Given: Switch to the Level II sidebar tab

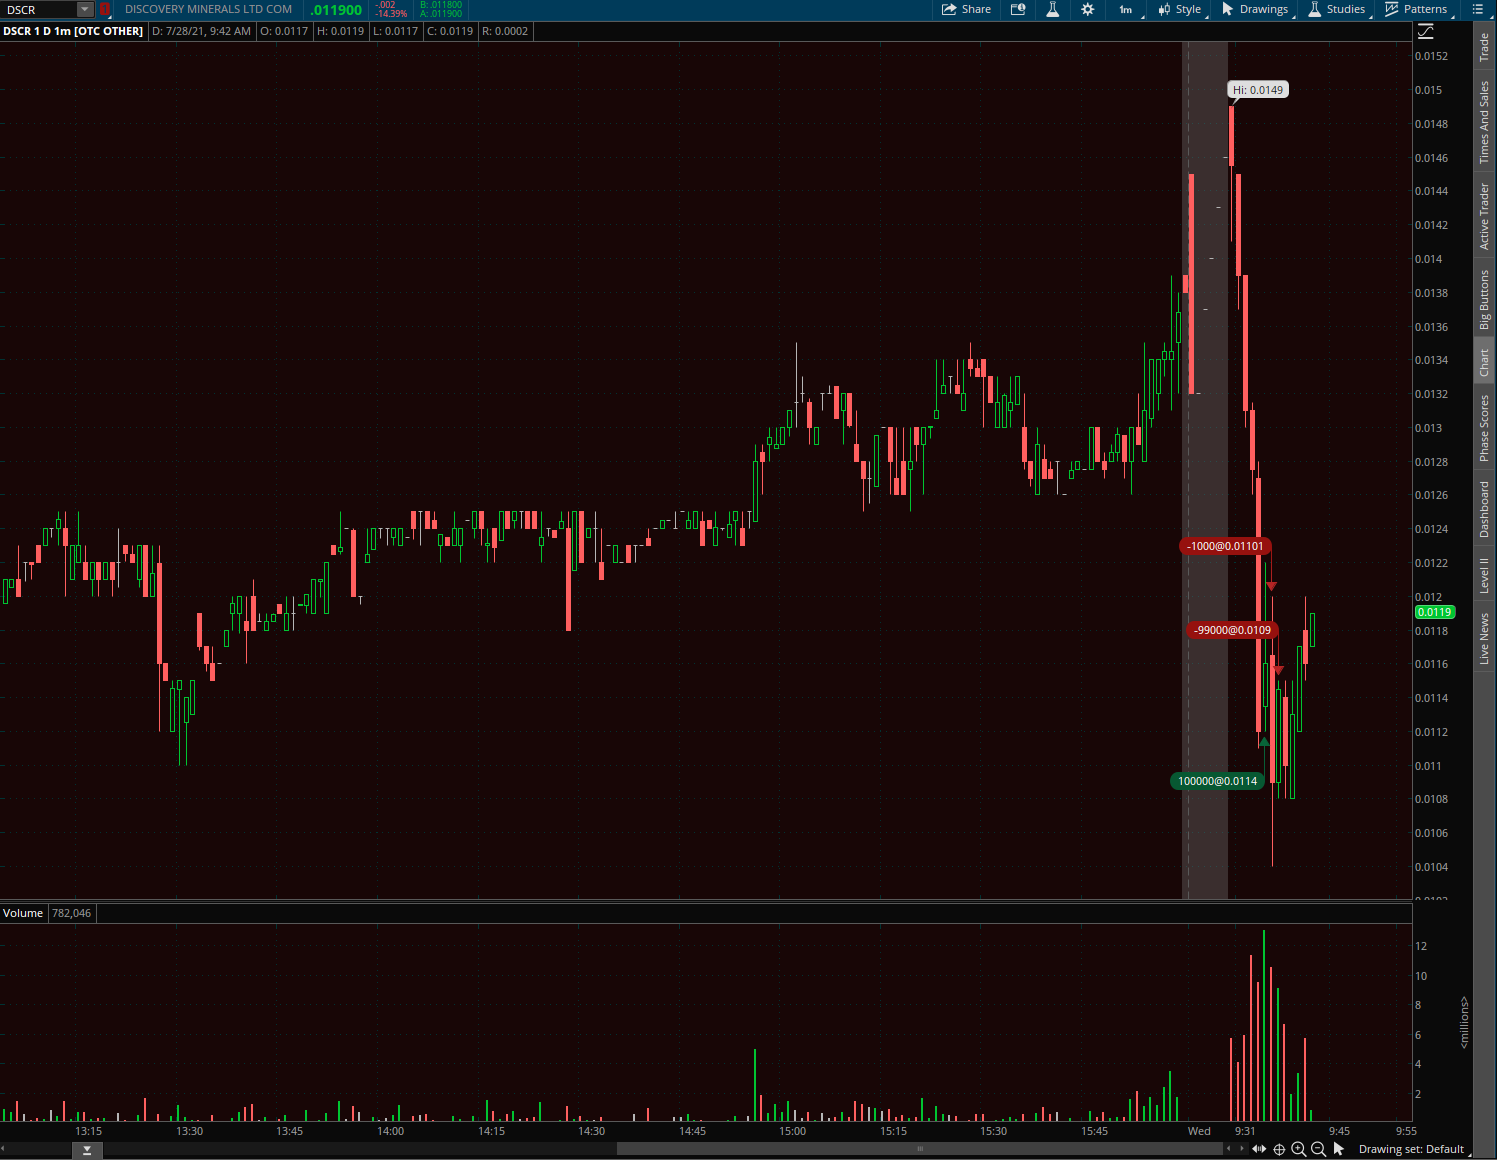Looking at the screenshot, I should point(1485,575).
